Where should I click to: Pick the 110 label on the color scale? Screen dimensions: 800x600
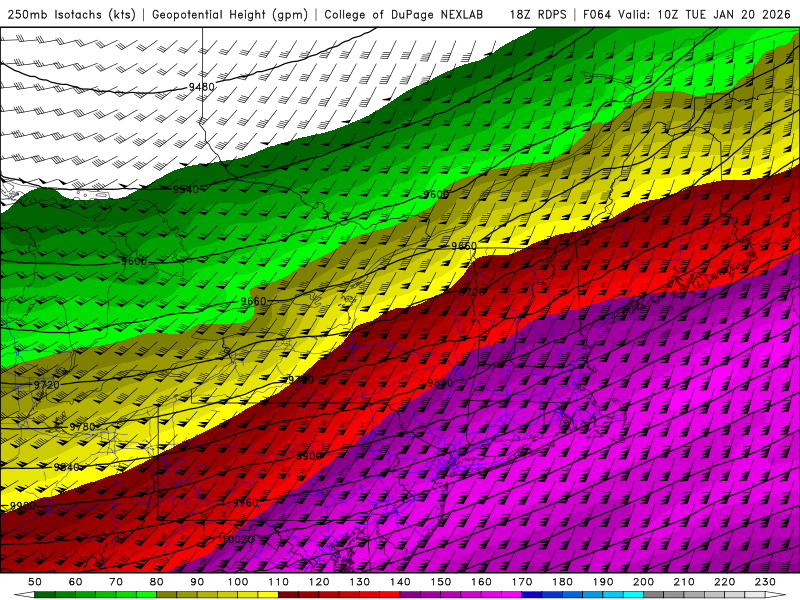279,582
